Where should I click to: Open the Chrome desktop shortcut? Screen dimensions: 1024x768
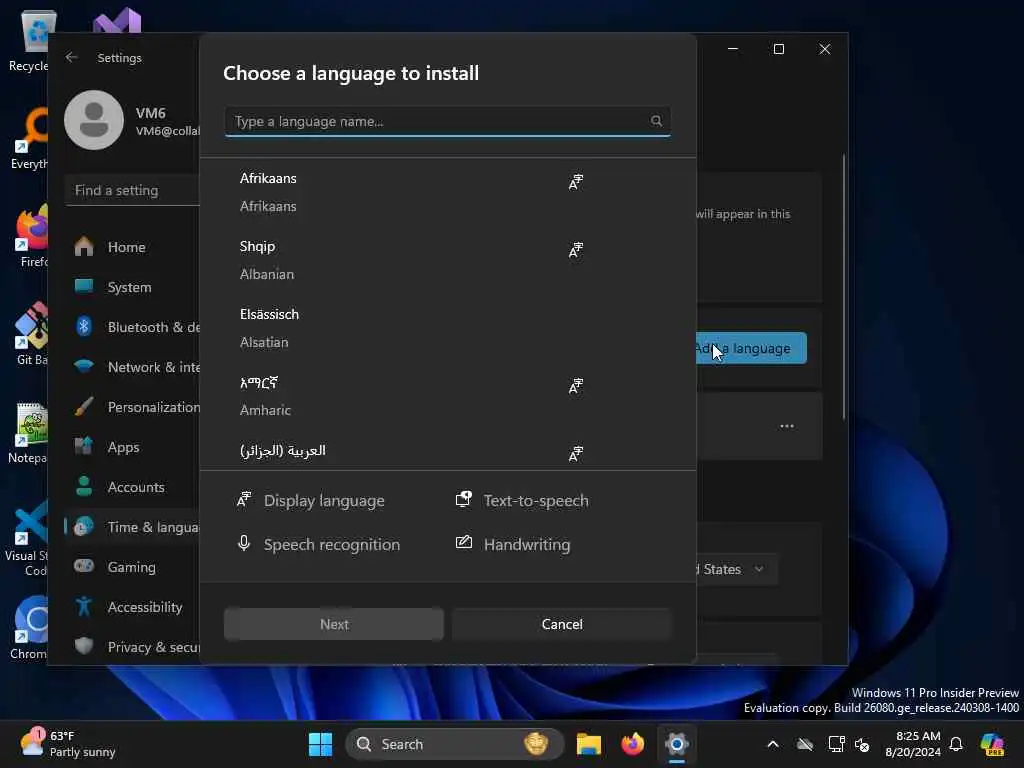30,628
